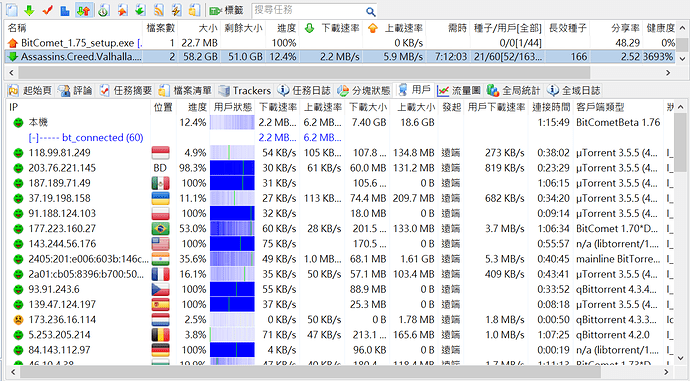The height and width of the screenshot is (381, 690).
Task: Toggle the green-red transfer arrows toolbar icon
Action: [84, 10]
